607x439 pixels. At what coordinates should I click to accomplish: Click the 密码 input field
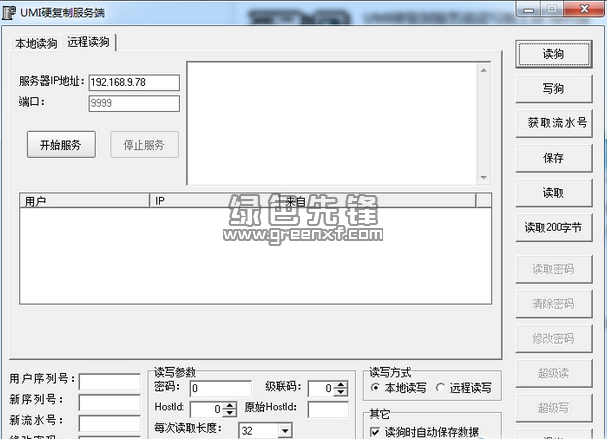tap(220, 388)
